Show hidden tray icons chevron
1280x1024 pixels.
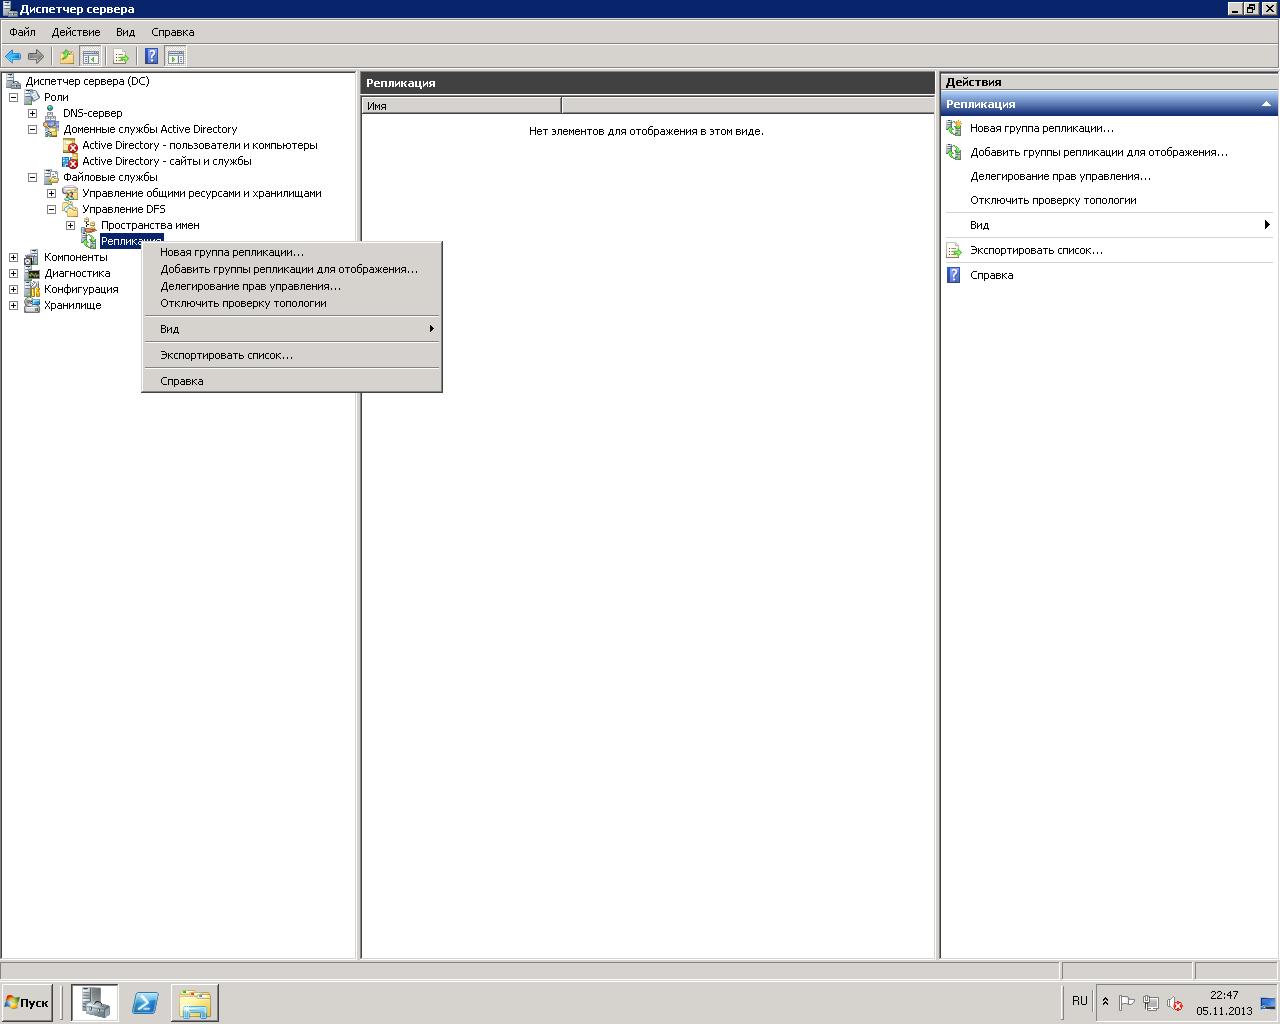tap(1105, 1002)
